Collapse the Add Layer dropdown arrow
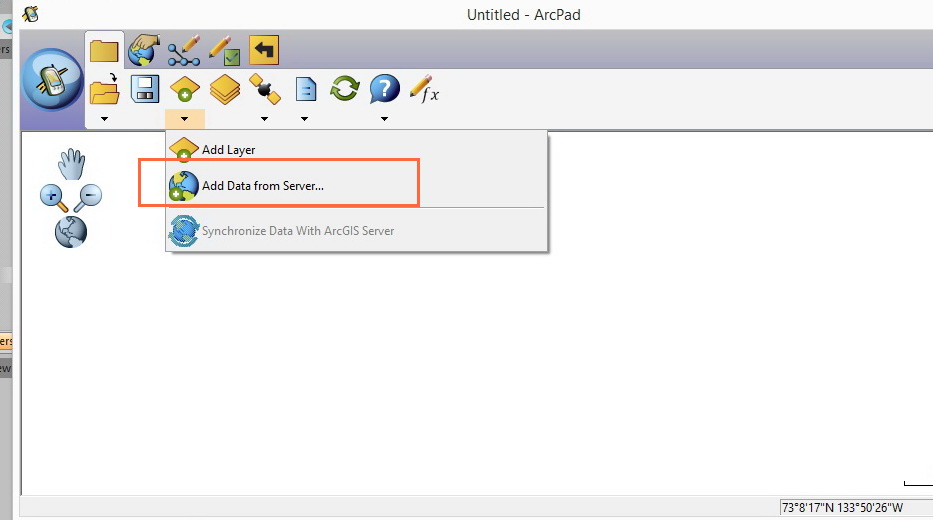 (x=184, y=119)
